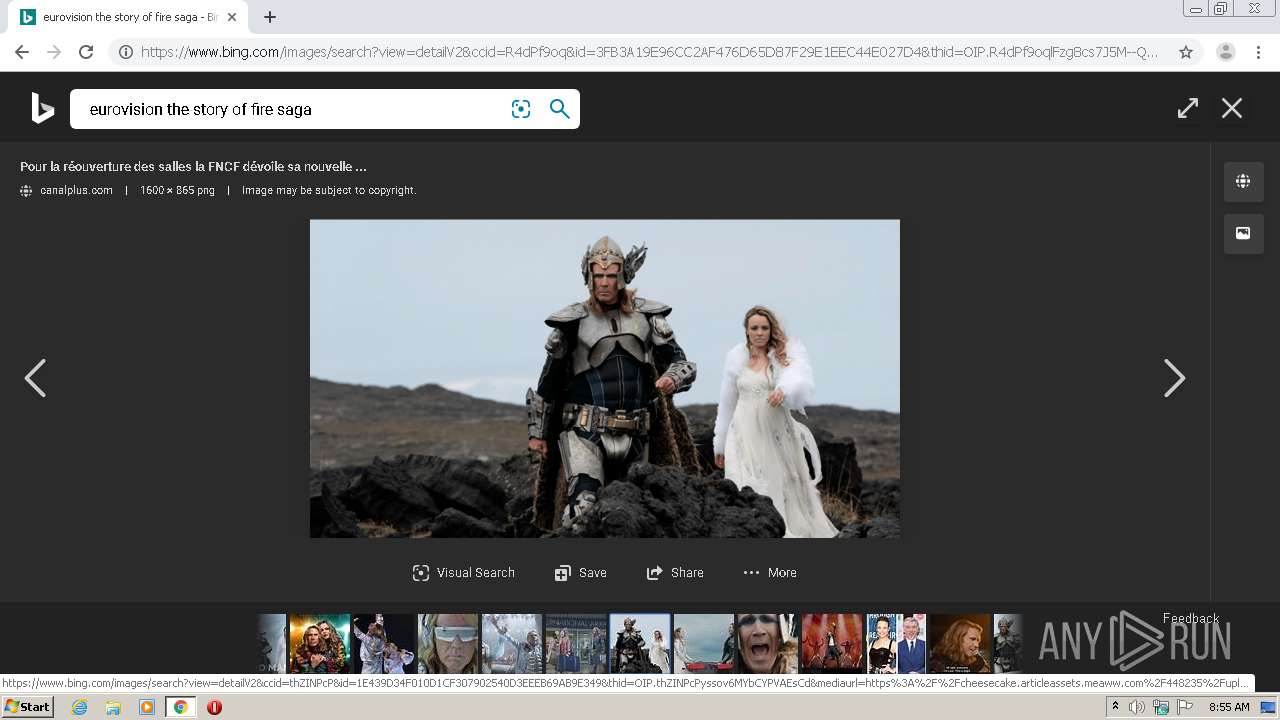Open the globe icon in right sidebar
The height and width of the screenshot is (720, 1280).
1243,181
